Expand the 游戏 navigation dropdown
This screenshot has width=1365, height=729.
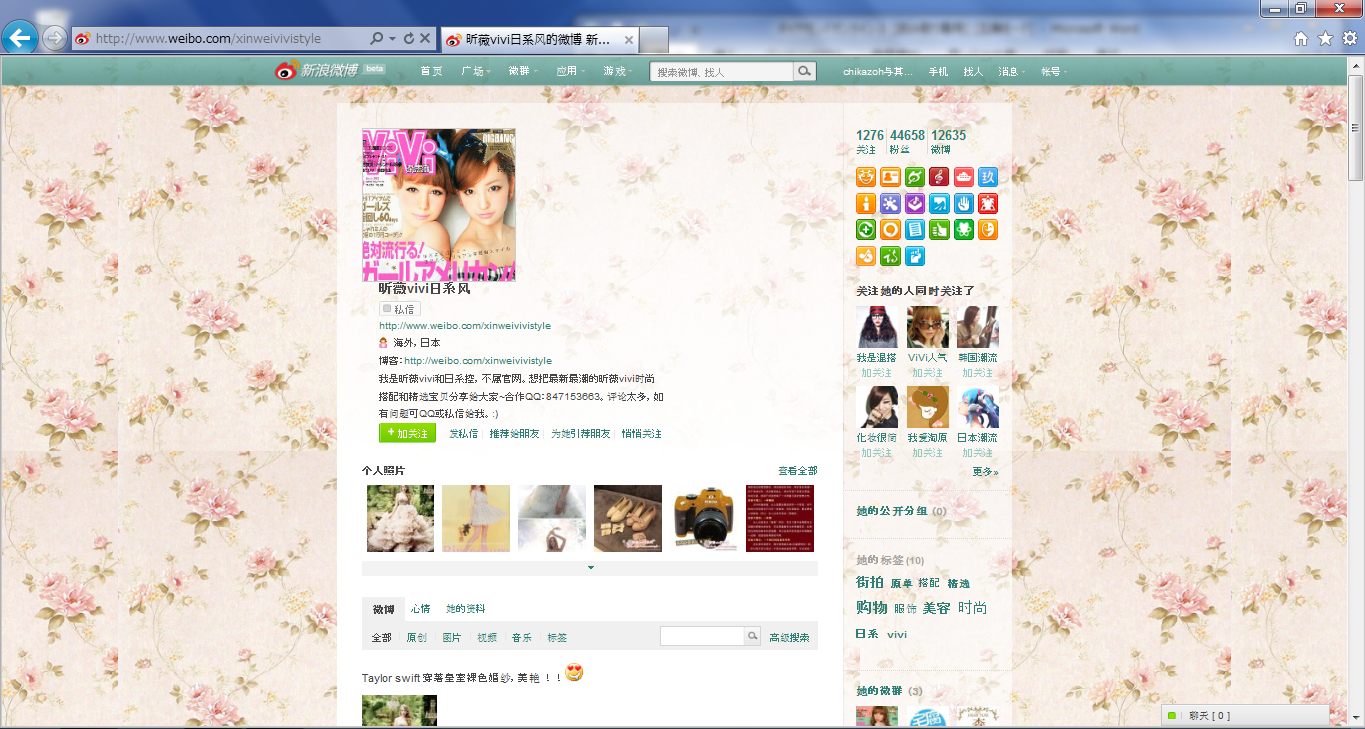[618, 71]
